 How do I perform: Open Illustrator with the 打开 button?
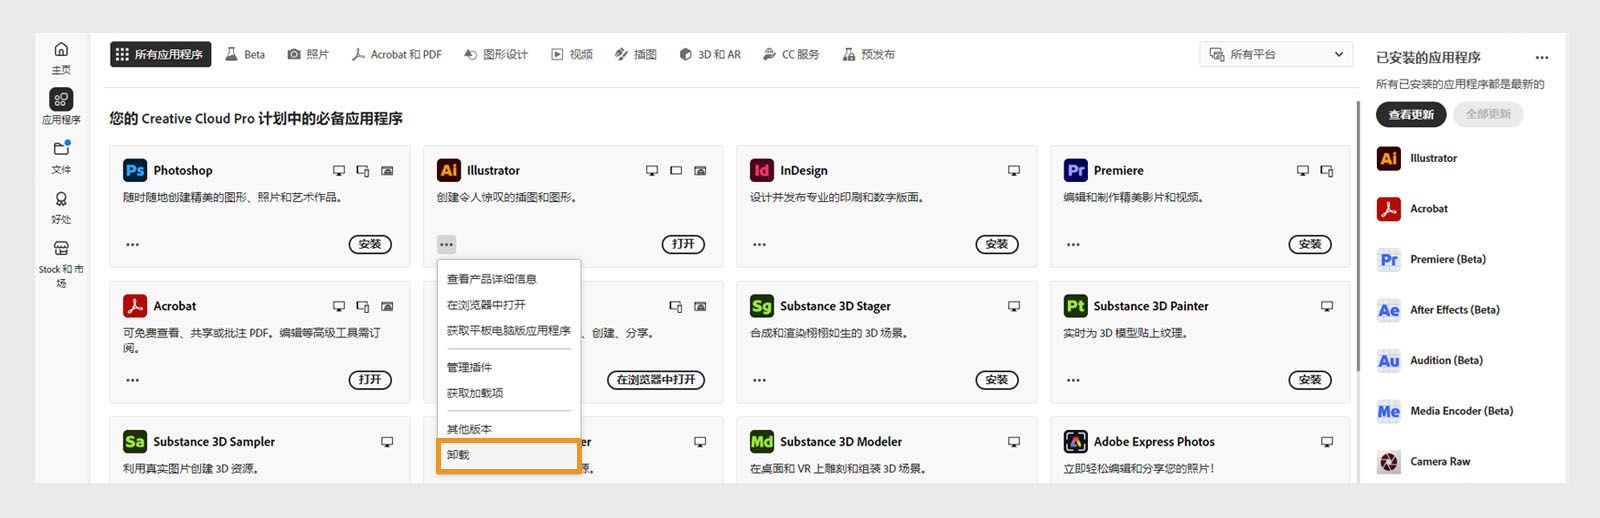point(683,244)
